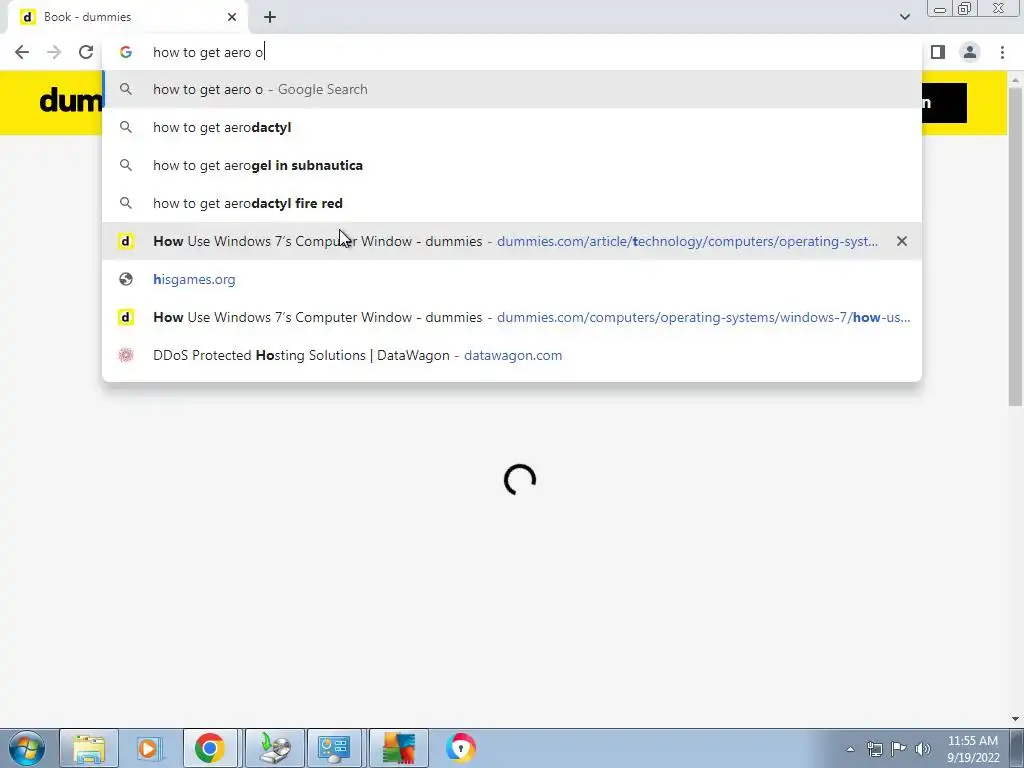This screenshot has height=768, width=1024.
Task: Open the disk installer taskbar icon
Action: tap(274, 748)
